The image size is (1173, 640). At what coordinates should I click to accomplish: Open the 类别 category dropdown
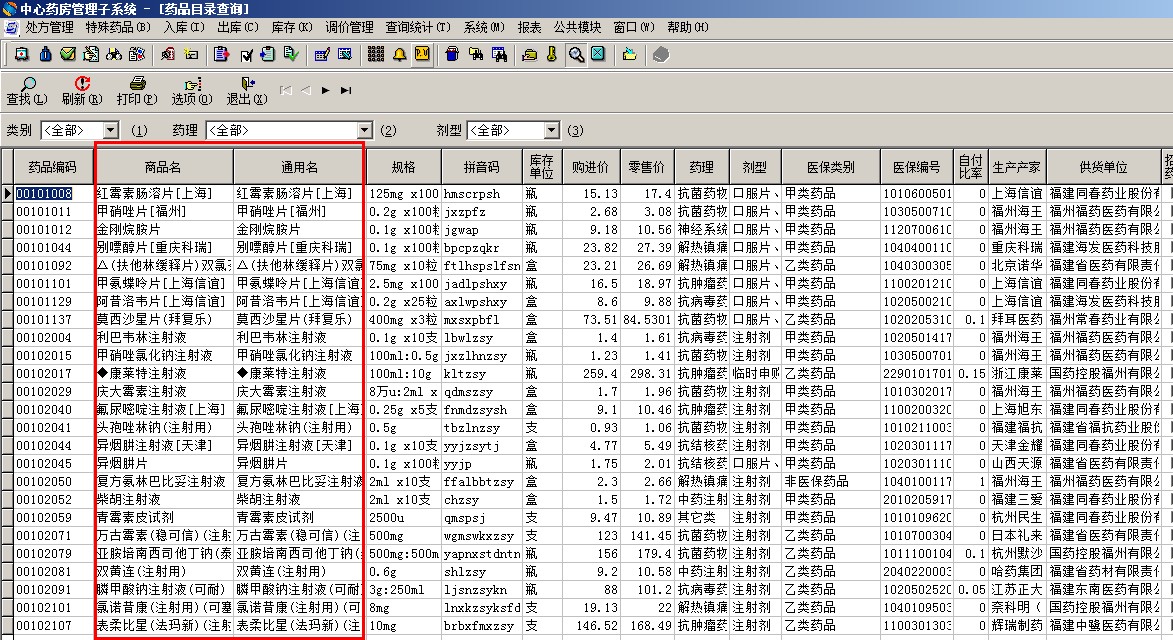coord(111,130)
